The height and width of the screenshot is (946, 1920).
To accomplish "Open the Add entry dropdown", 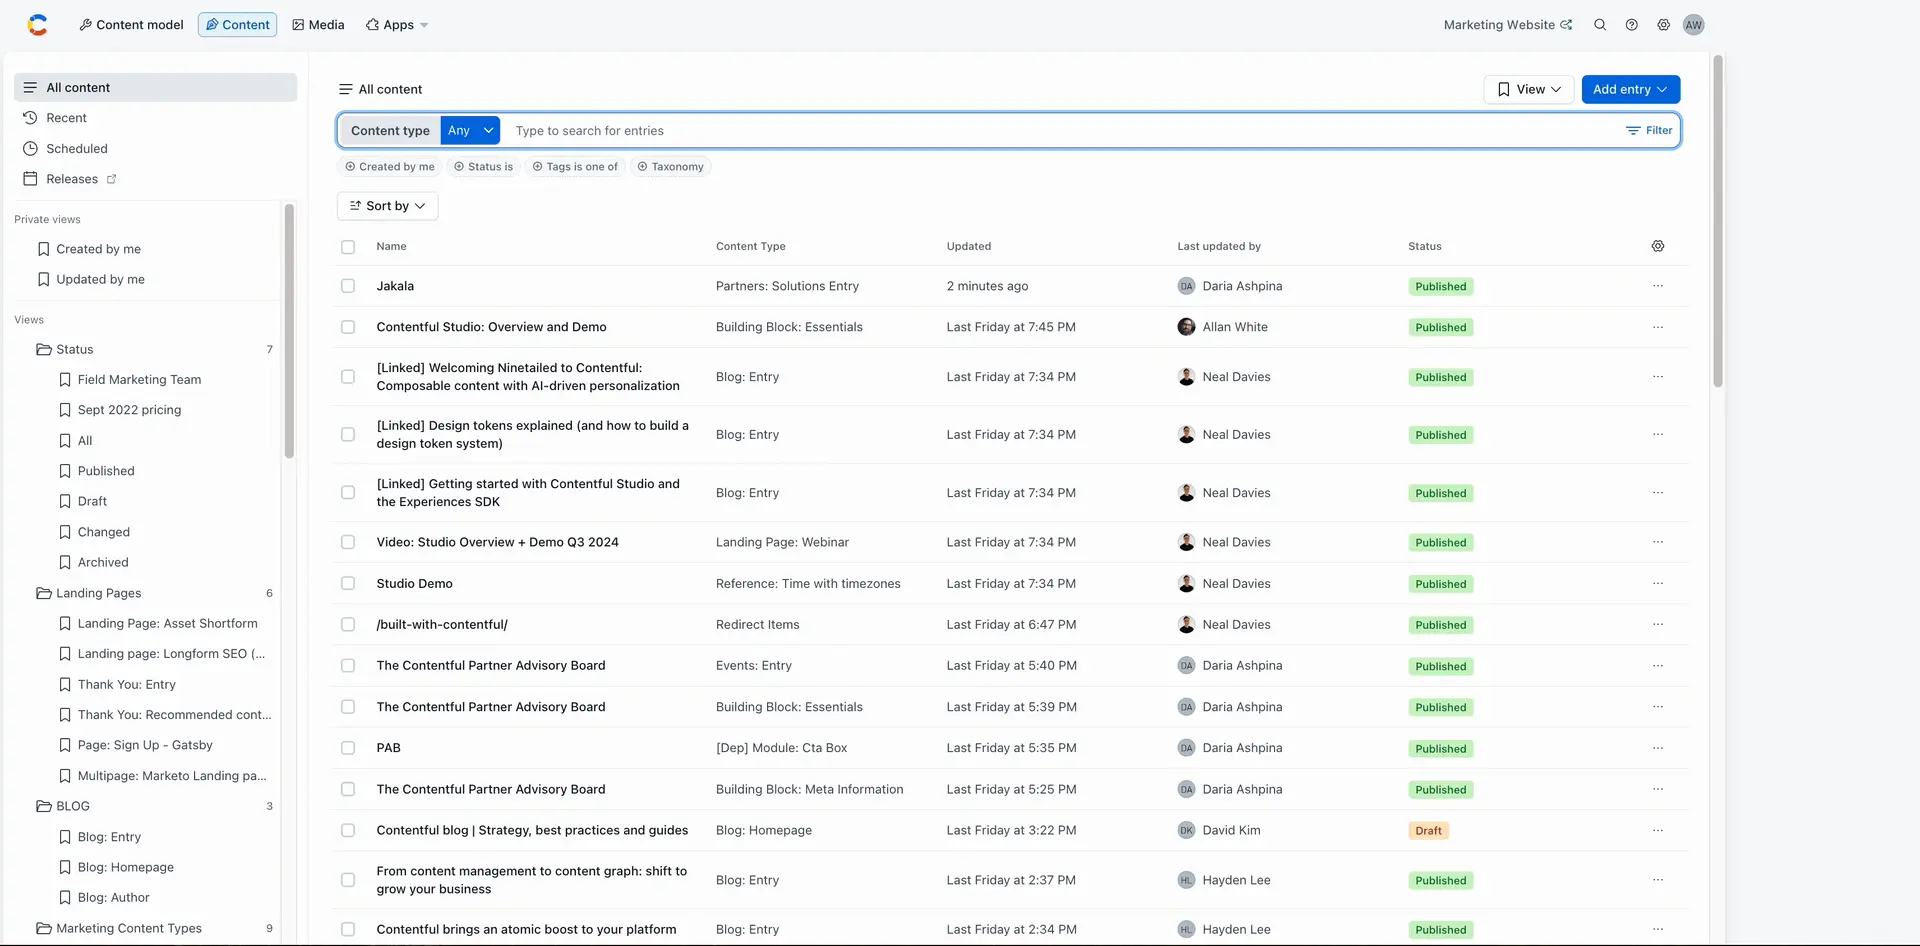I will (x=1631, y=90).
